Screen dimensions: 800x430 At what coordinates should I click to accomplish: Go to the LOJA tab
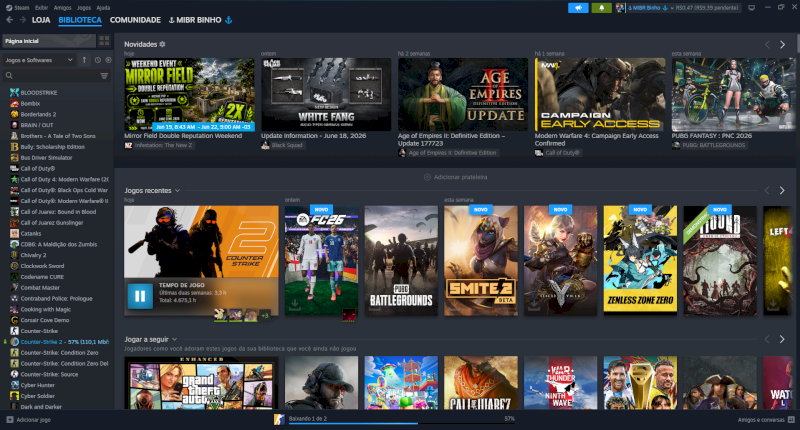point(41,20)
